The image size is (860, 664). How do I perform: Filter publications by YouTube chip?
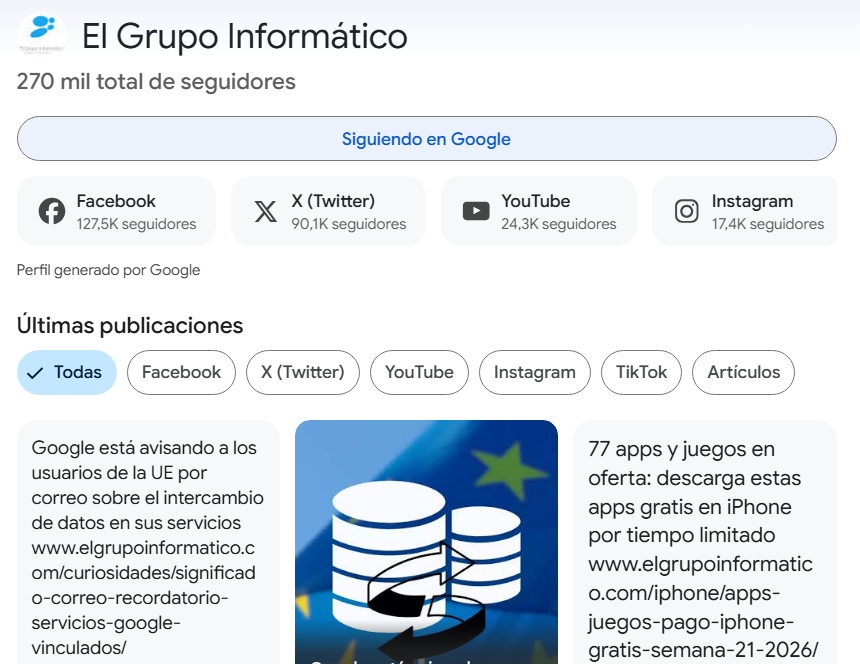[x=420, y=372]
